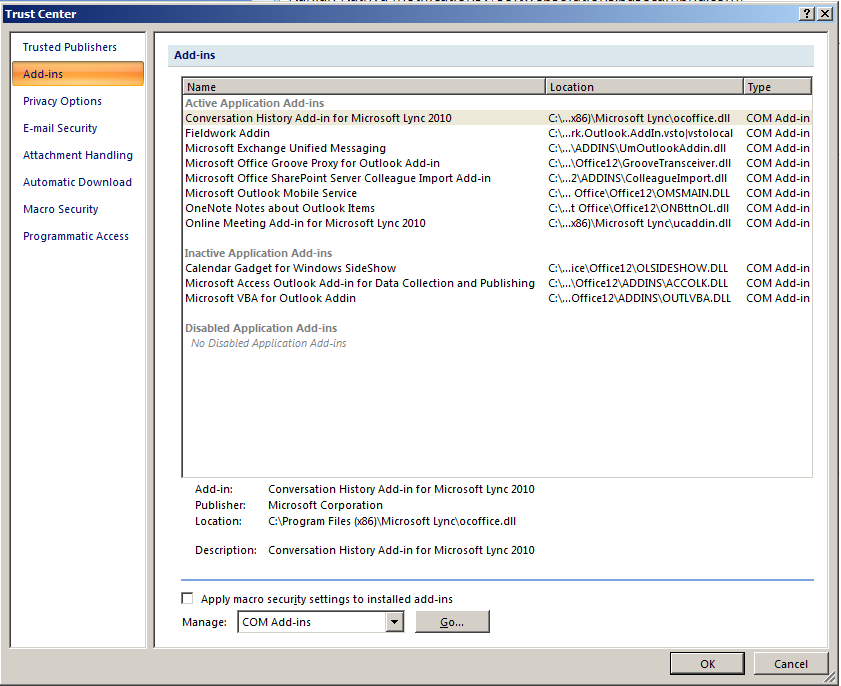Image resolution: width=841 pixels, height=686 pixels.
Task: Open the Trusted Publishers section
Action: (70, 47)
